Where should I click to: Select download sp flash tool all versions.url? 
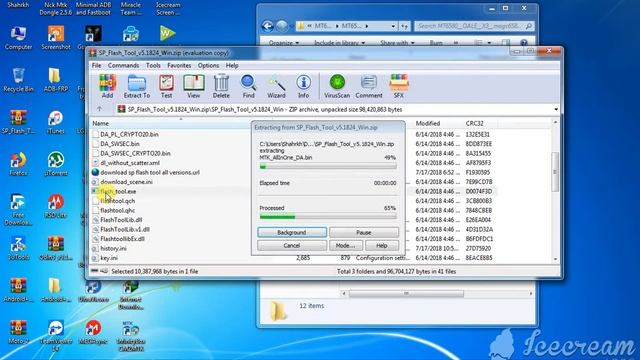coord(150,172)
